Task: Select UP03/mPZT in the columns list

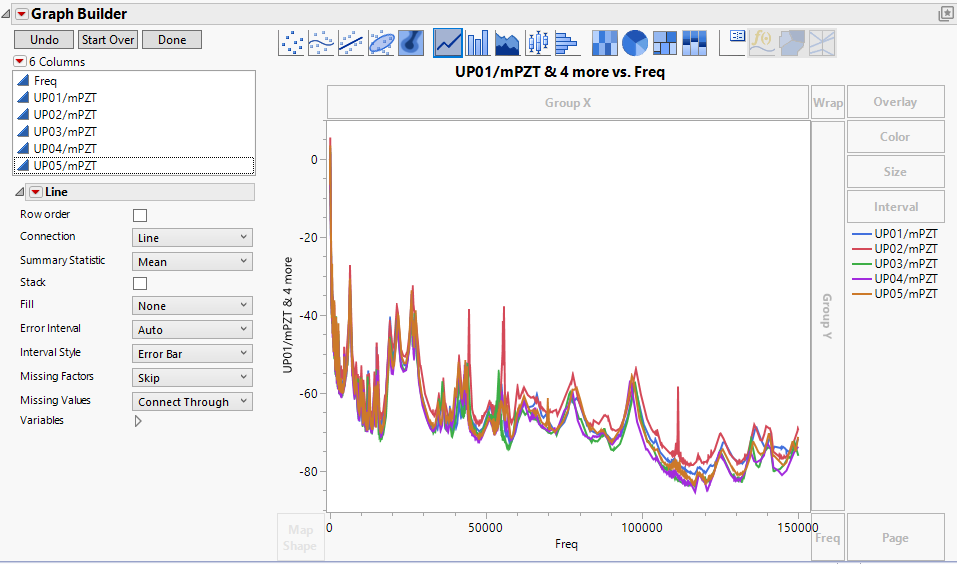Action: tap(65, 131)
